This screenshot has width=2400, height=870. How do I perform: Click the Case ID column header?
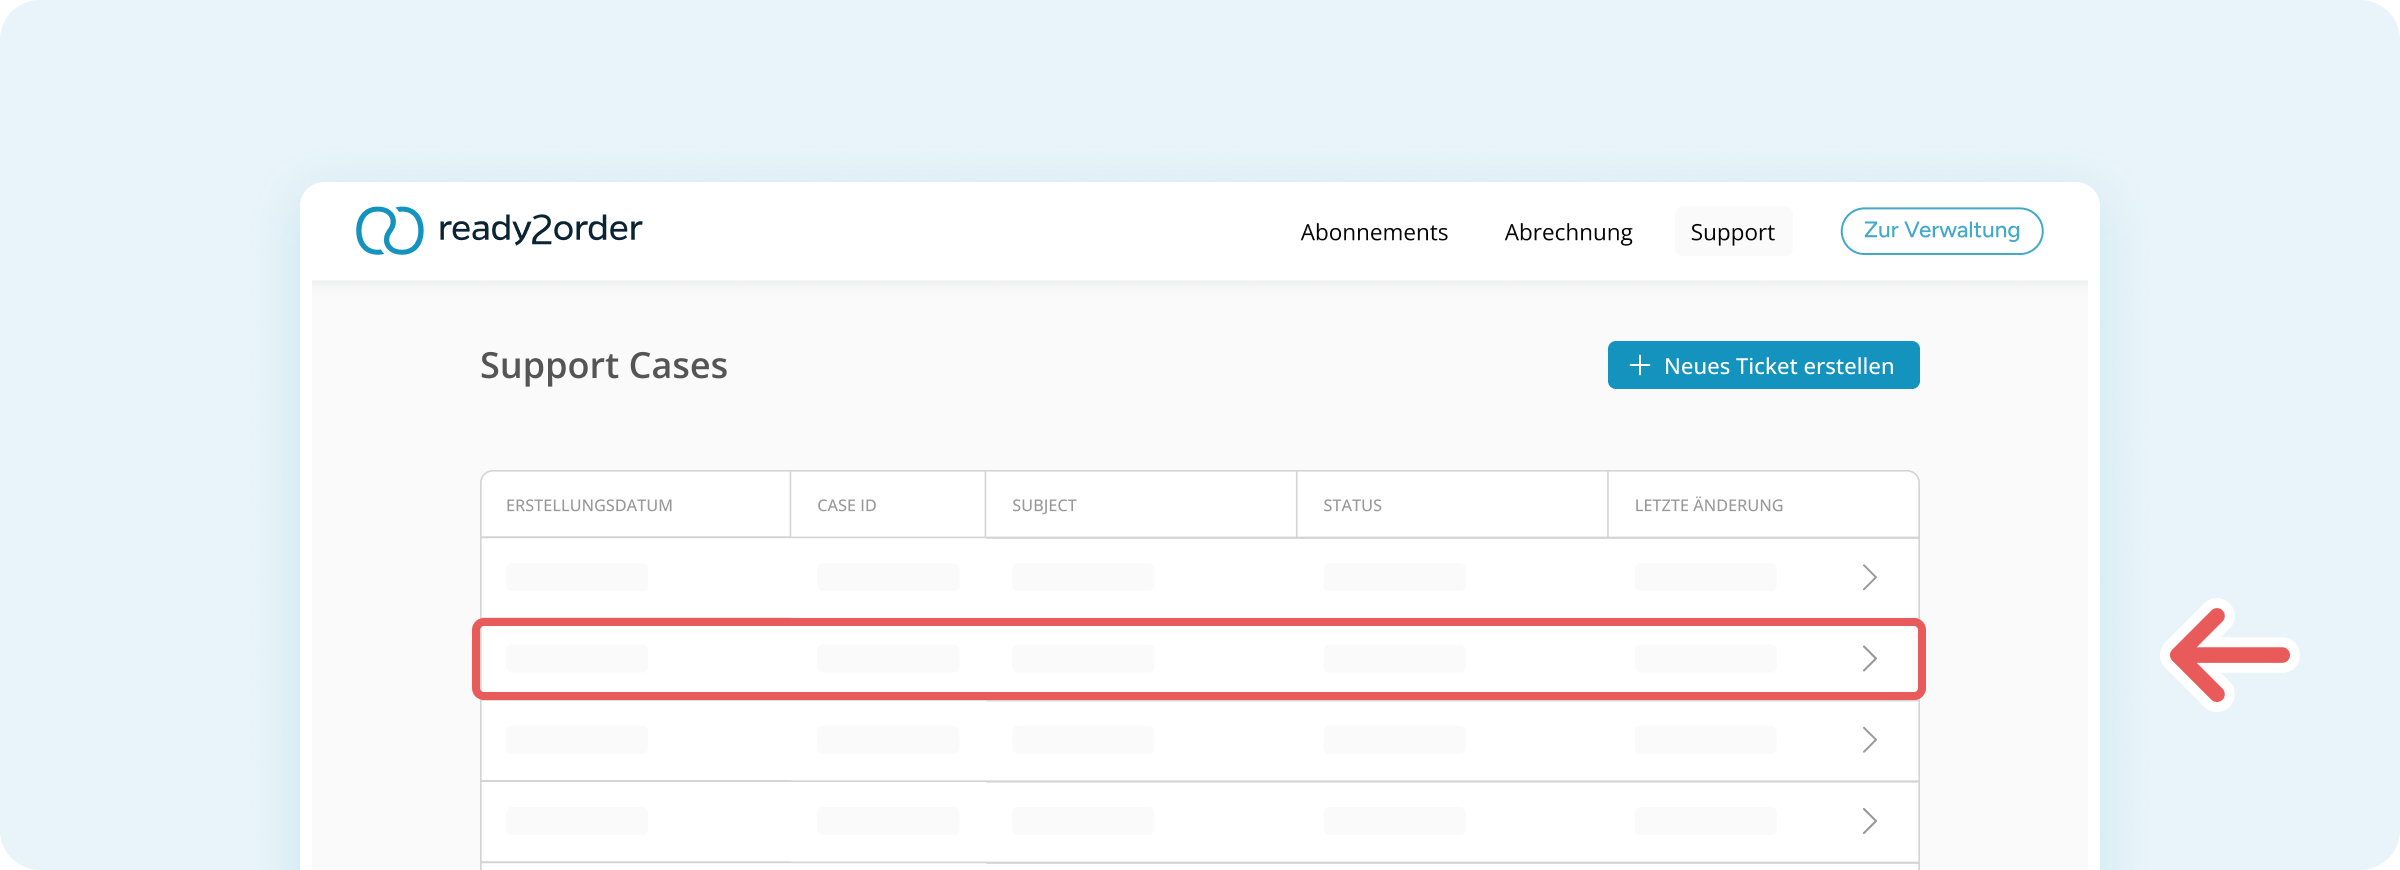click(847, 505)
